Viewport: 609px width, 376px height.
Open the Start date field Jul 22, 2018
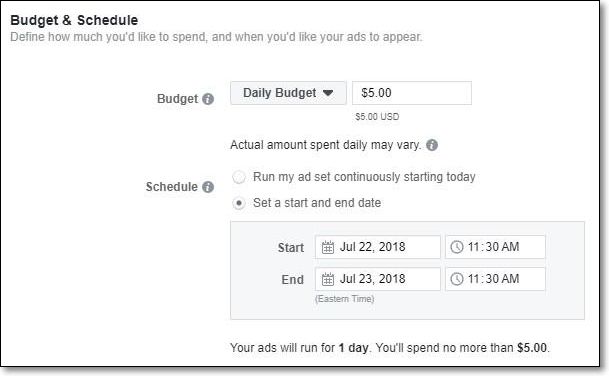378,247
